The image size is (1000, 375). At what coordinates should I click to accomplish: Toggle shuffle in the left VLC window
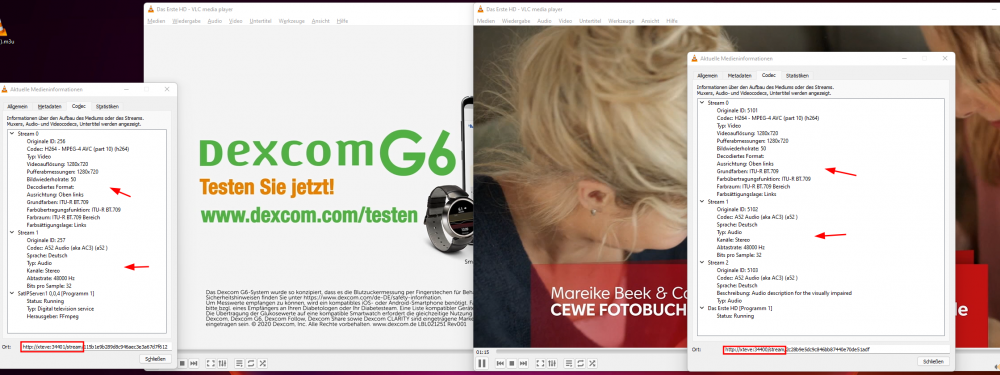[x=263, y=363]
